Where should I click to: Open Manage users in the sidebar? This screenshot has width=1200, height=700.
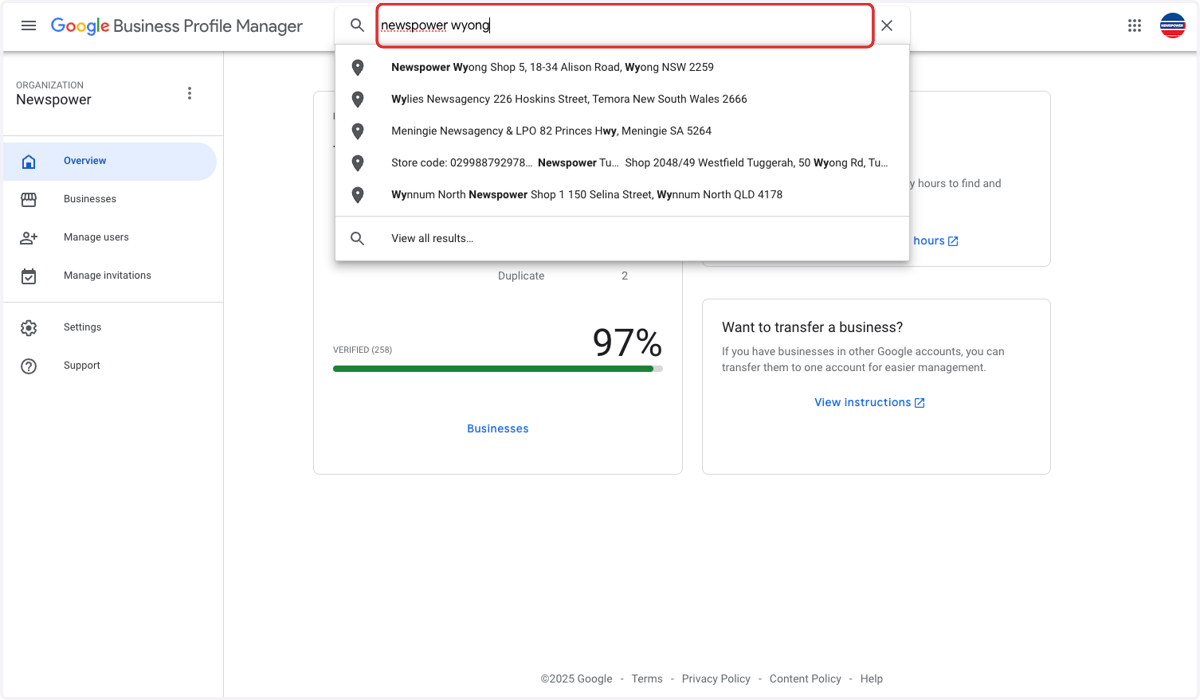tap(110, 237)
